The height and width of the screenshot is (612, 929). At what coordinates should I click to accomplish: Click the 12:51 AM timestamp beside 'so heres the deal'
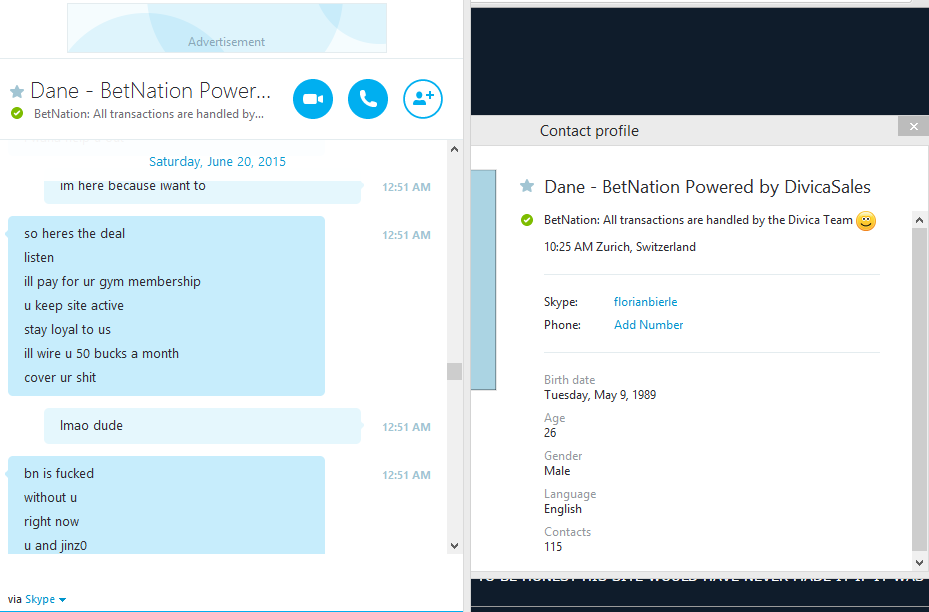[406, 235]
